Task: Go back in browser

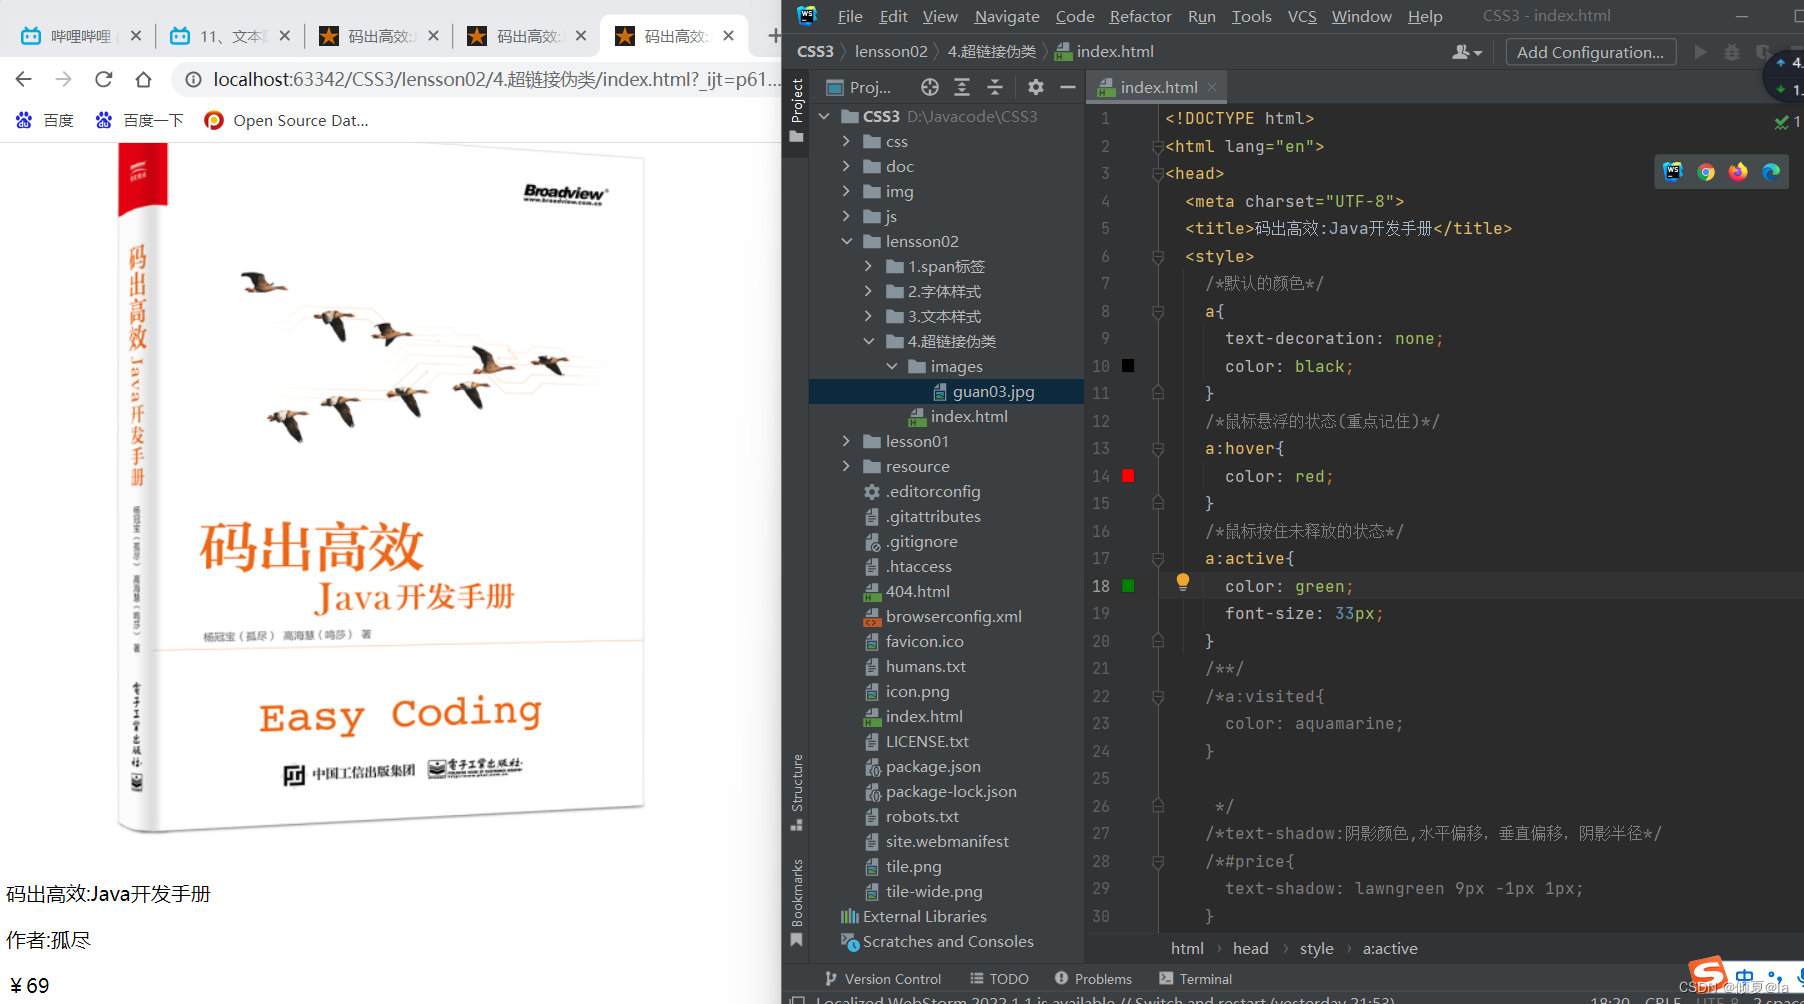Action: (24, 79)
